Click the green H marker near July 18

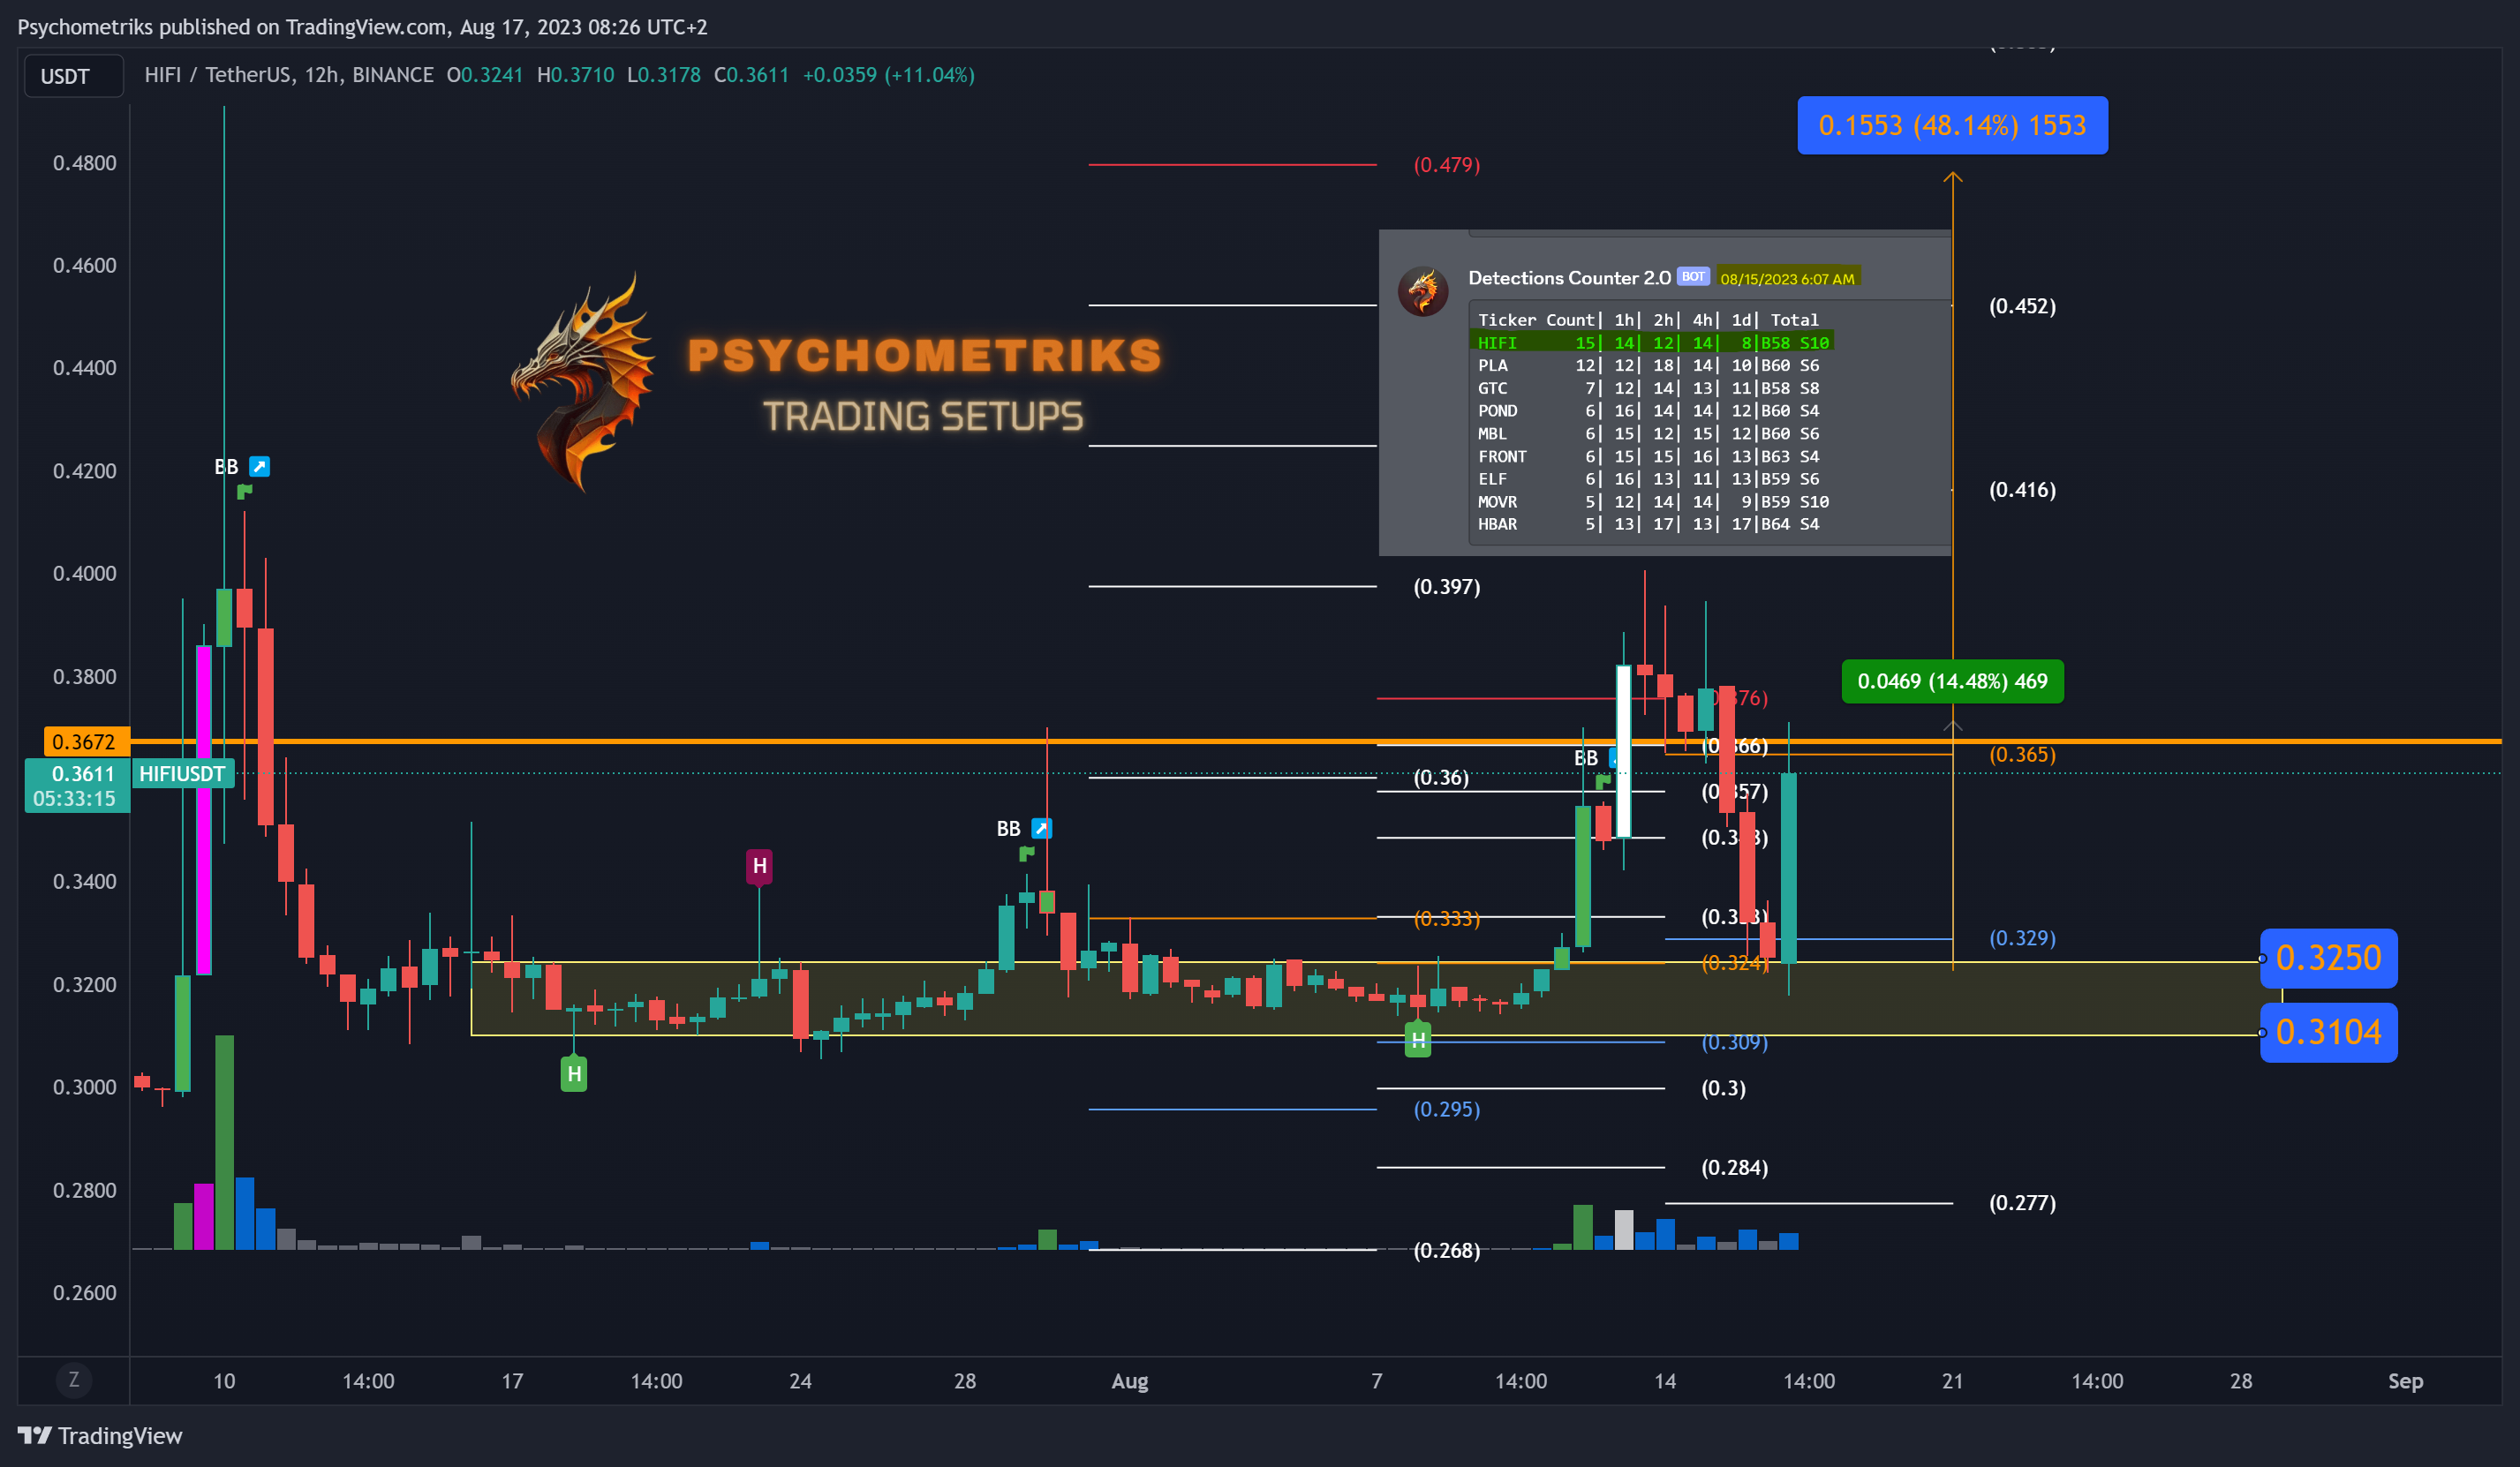[x=574, y=1074]
